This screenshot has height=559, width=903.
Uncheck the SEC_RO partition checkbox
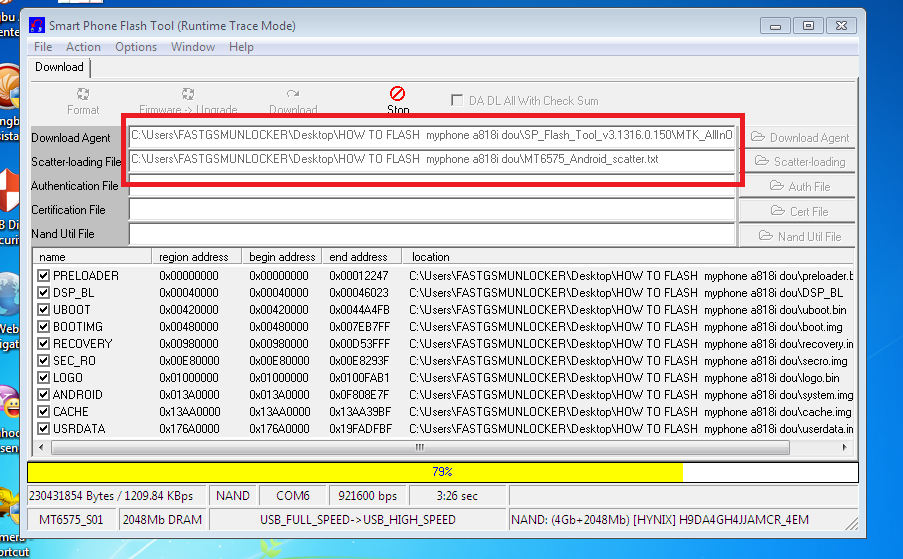(43, 361)
